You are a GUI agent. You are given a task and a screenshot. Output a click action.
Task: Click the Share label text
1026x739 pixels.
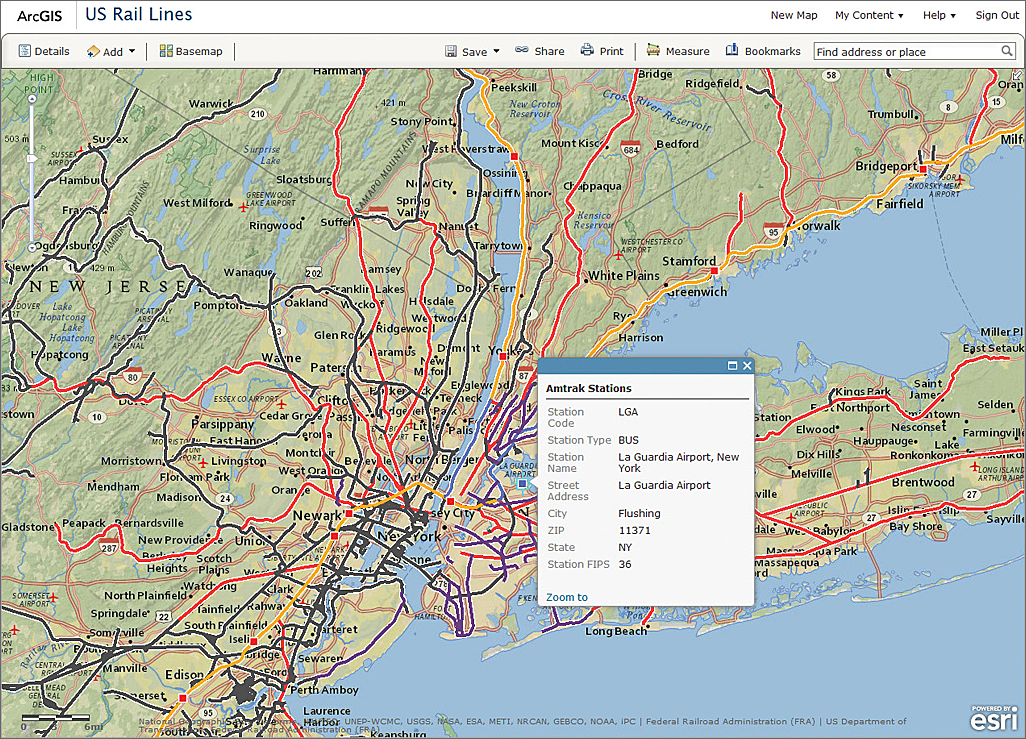549,51
